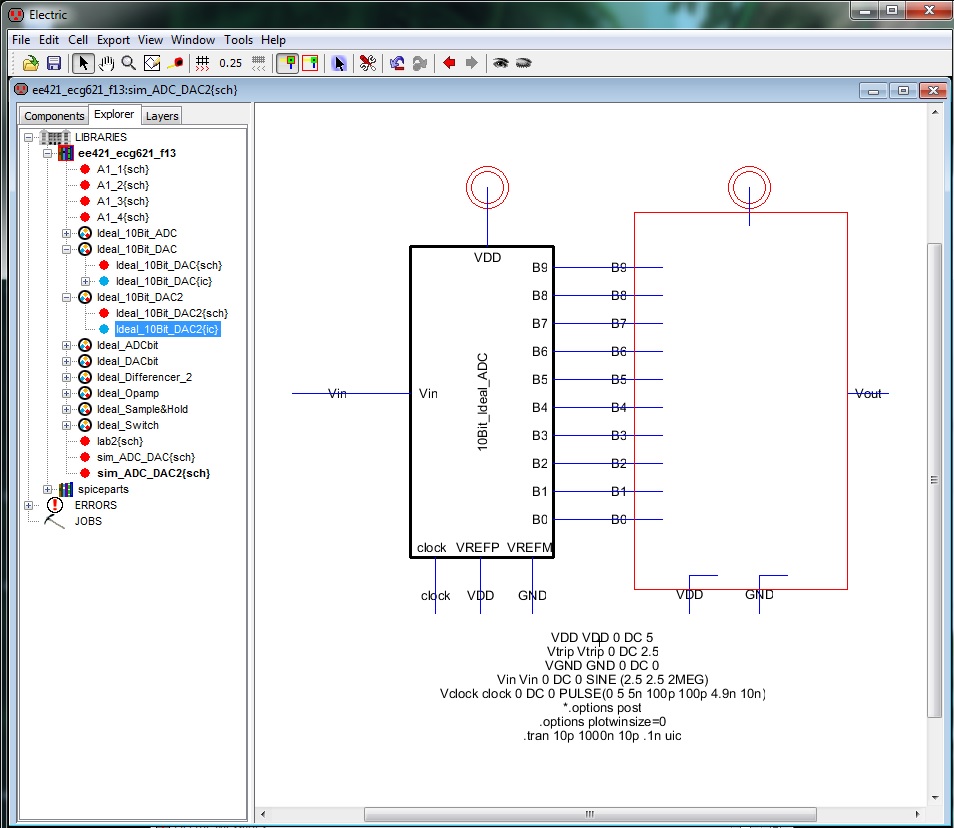Click the Undo icon in toolbar

(x=397, y=63)
